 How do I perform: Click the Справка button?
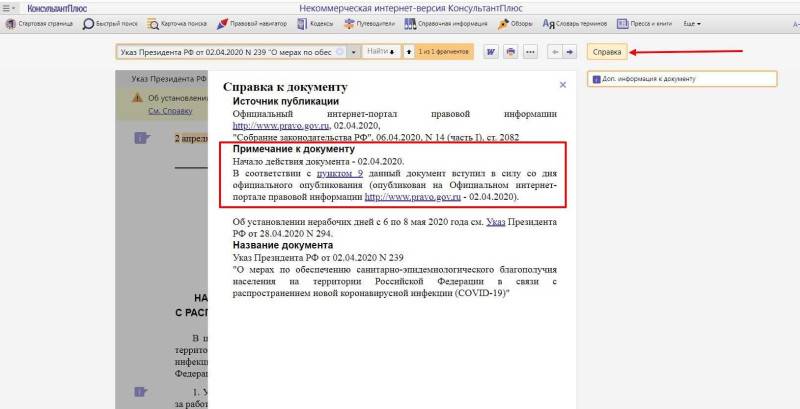pos(606,51)
